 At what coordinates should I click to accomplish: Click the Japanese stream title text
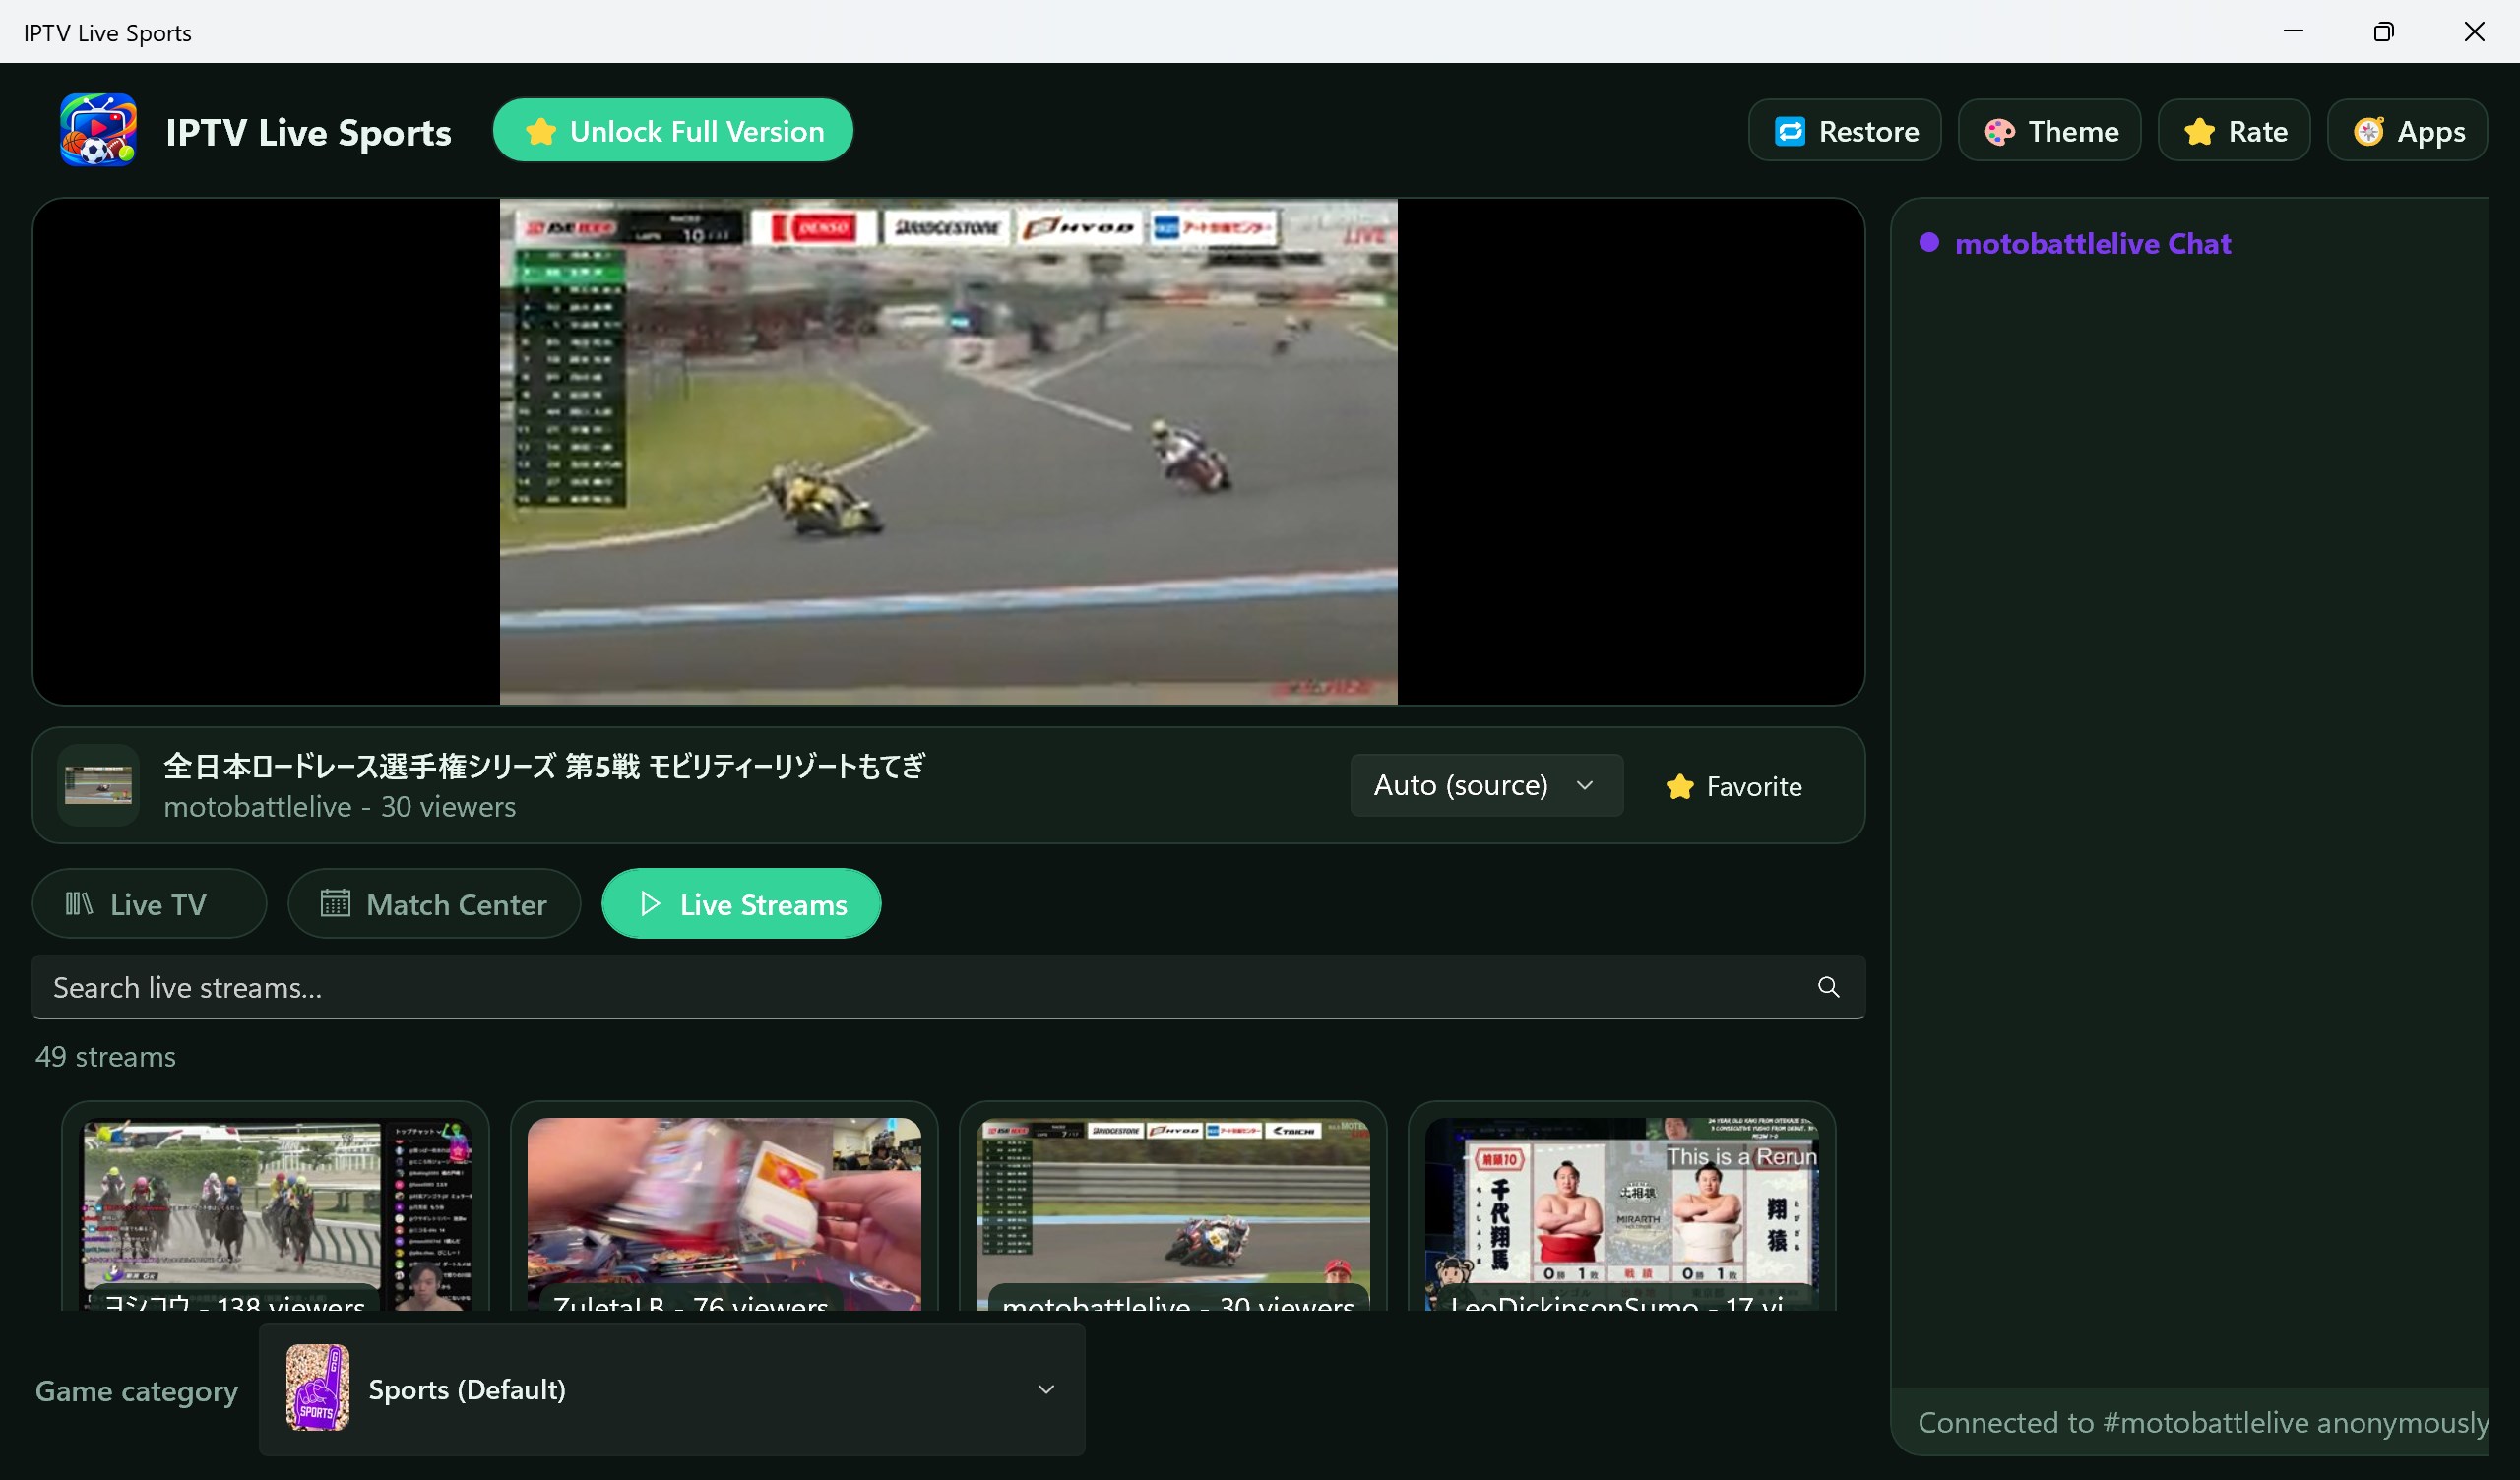point(544,766)
